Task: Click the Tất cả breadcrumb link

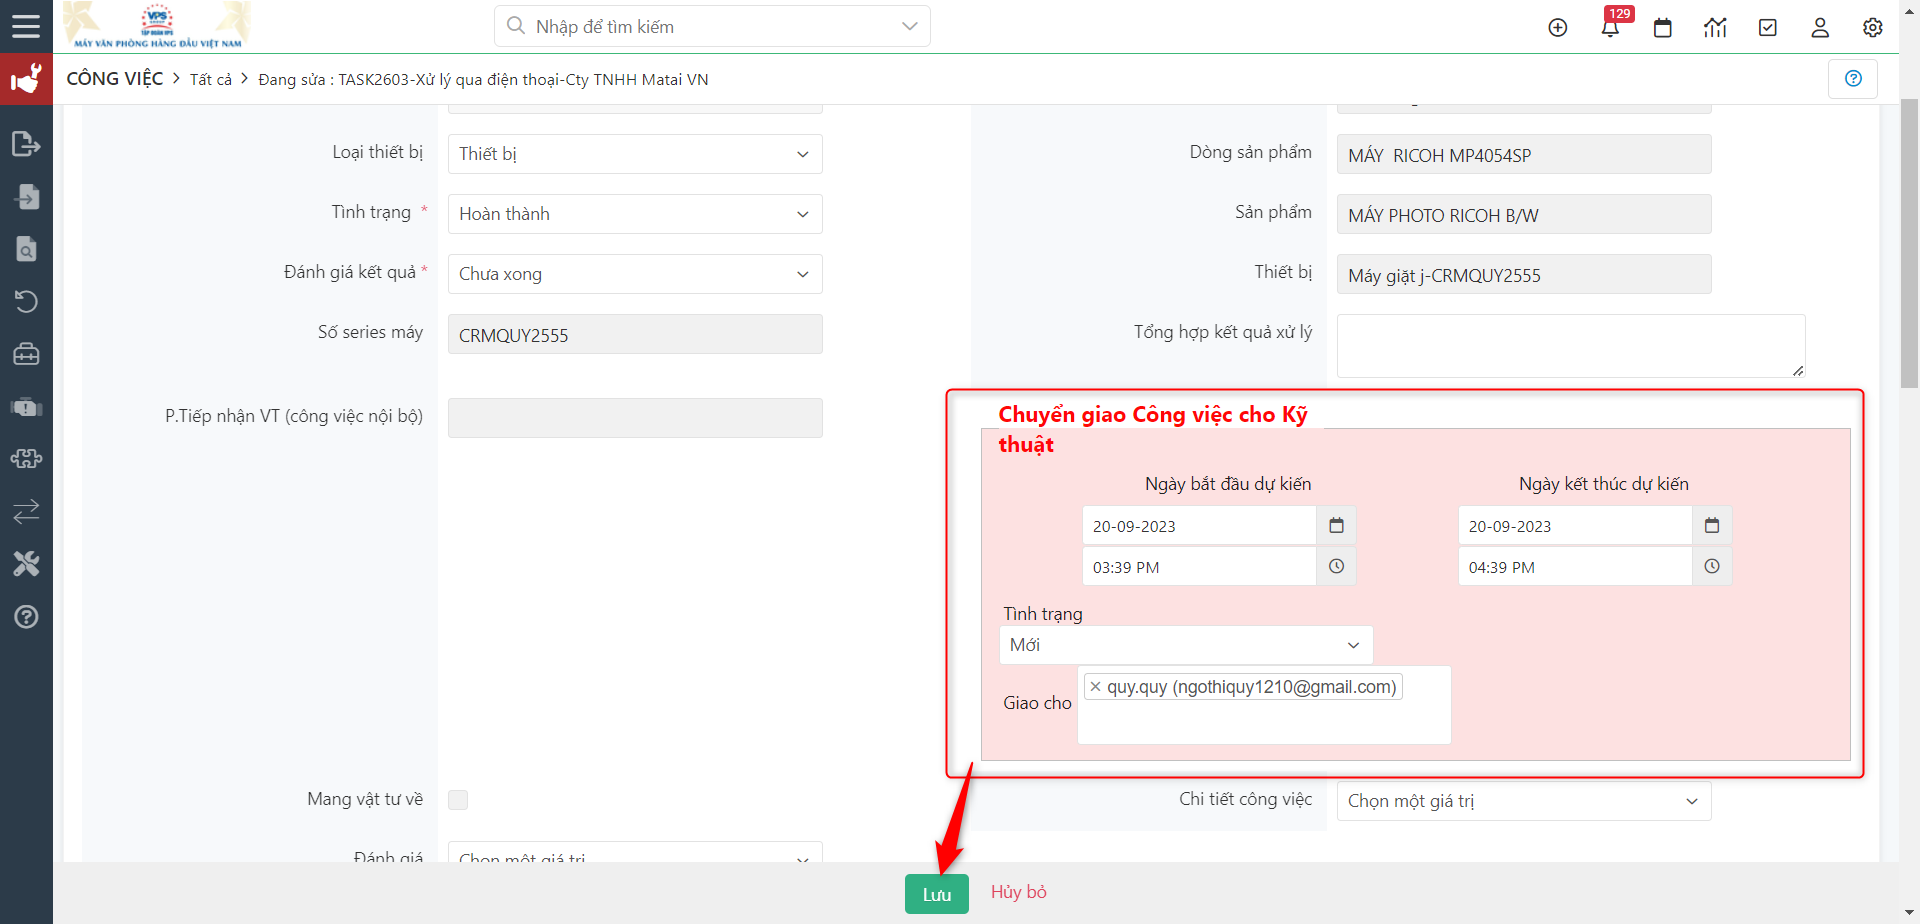Action: point(211,80)
